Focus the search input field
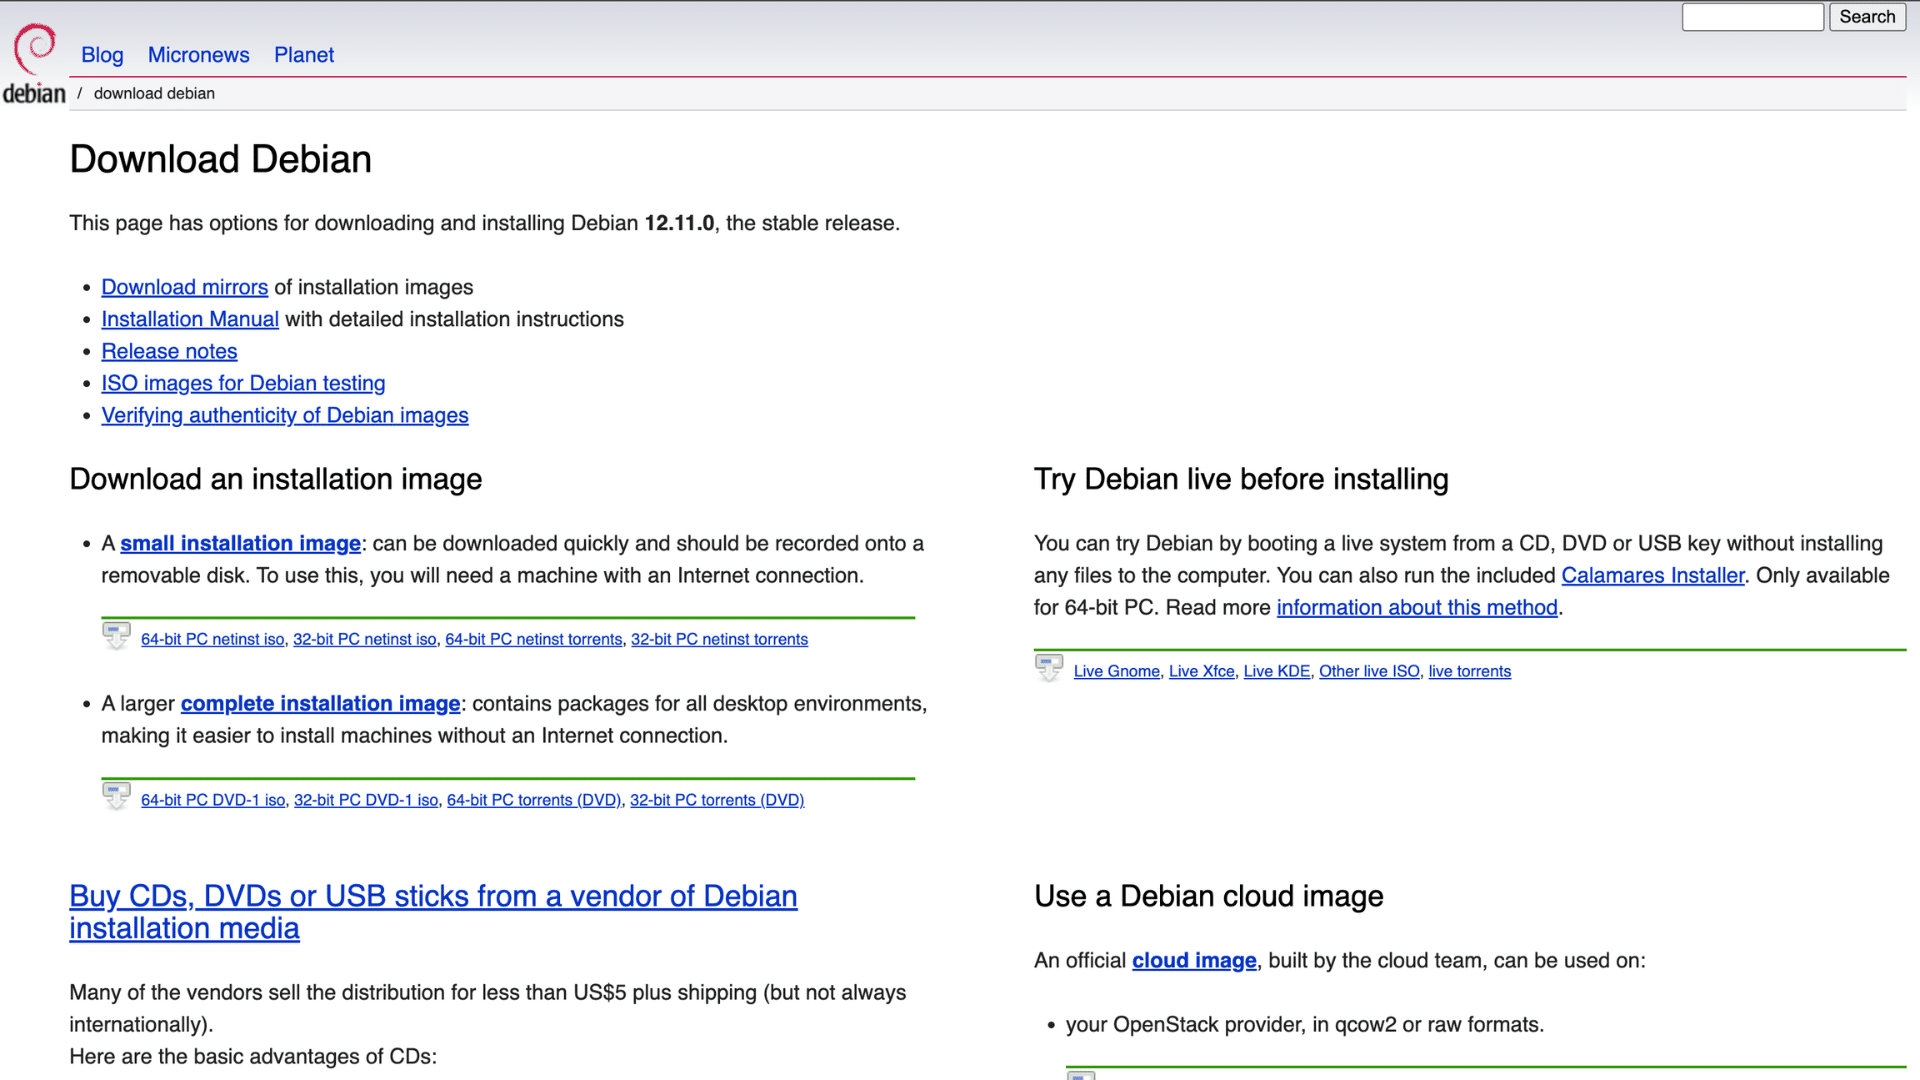The height and width of the screenshot is (1080, 1920). 1753,17
